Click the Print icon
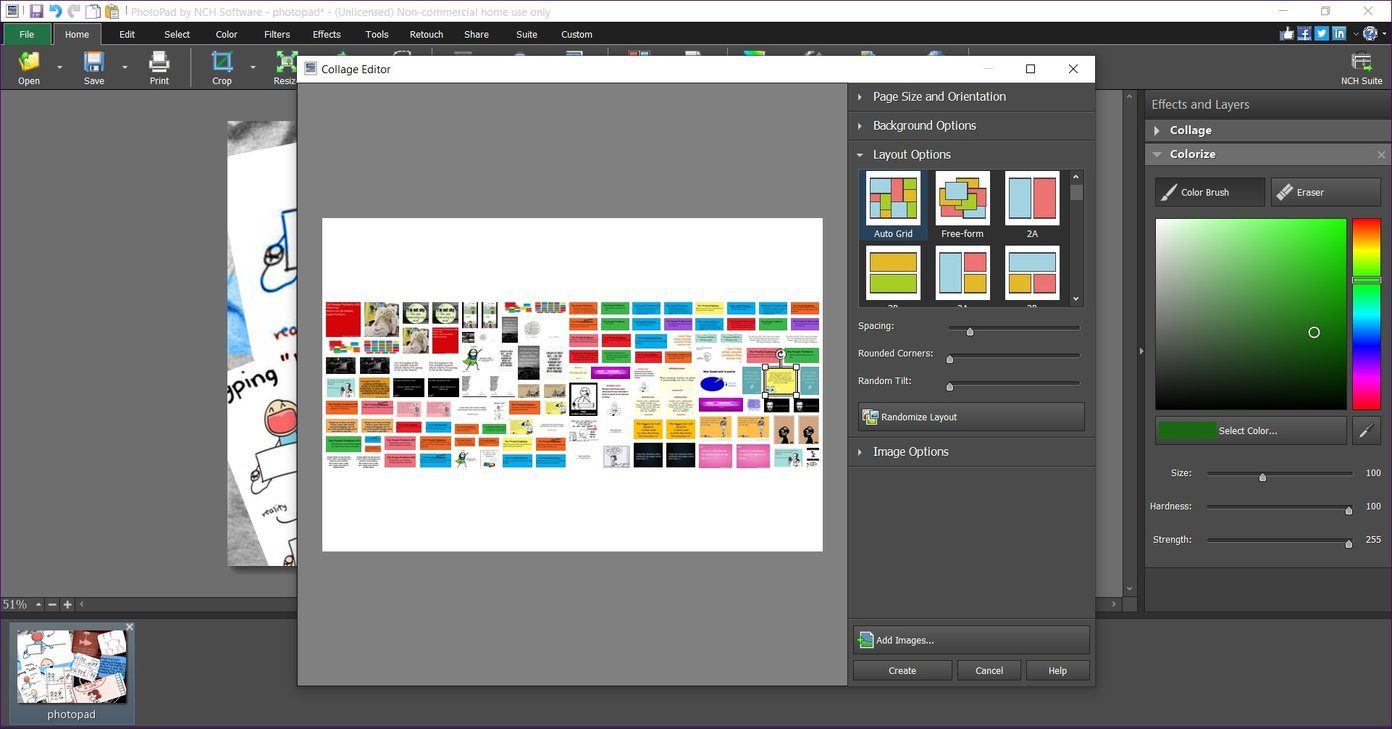Viewport: 1392px width, 729px height. click(x=159, y=67)
